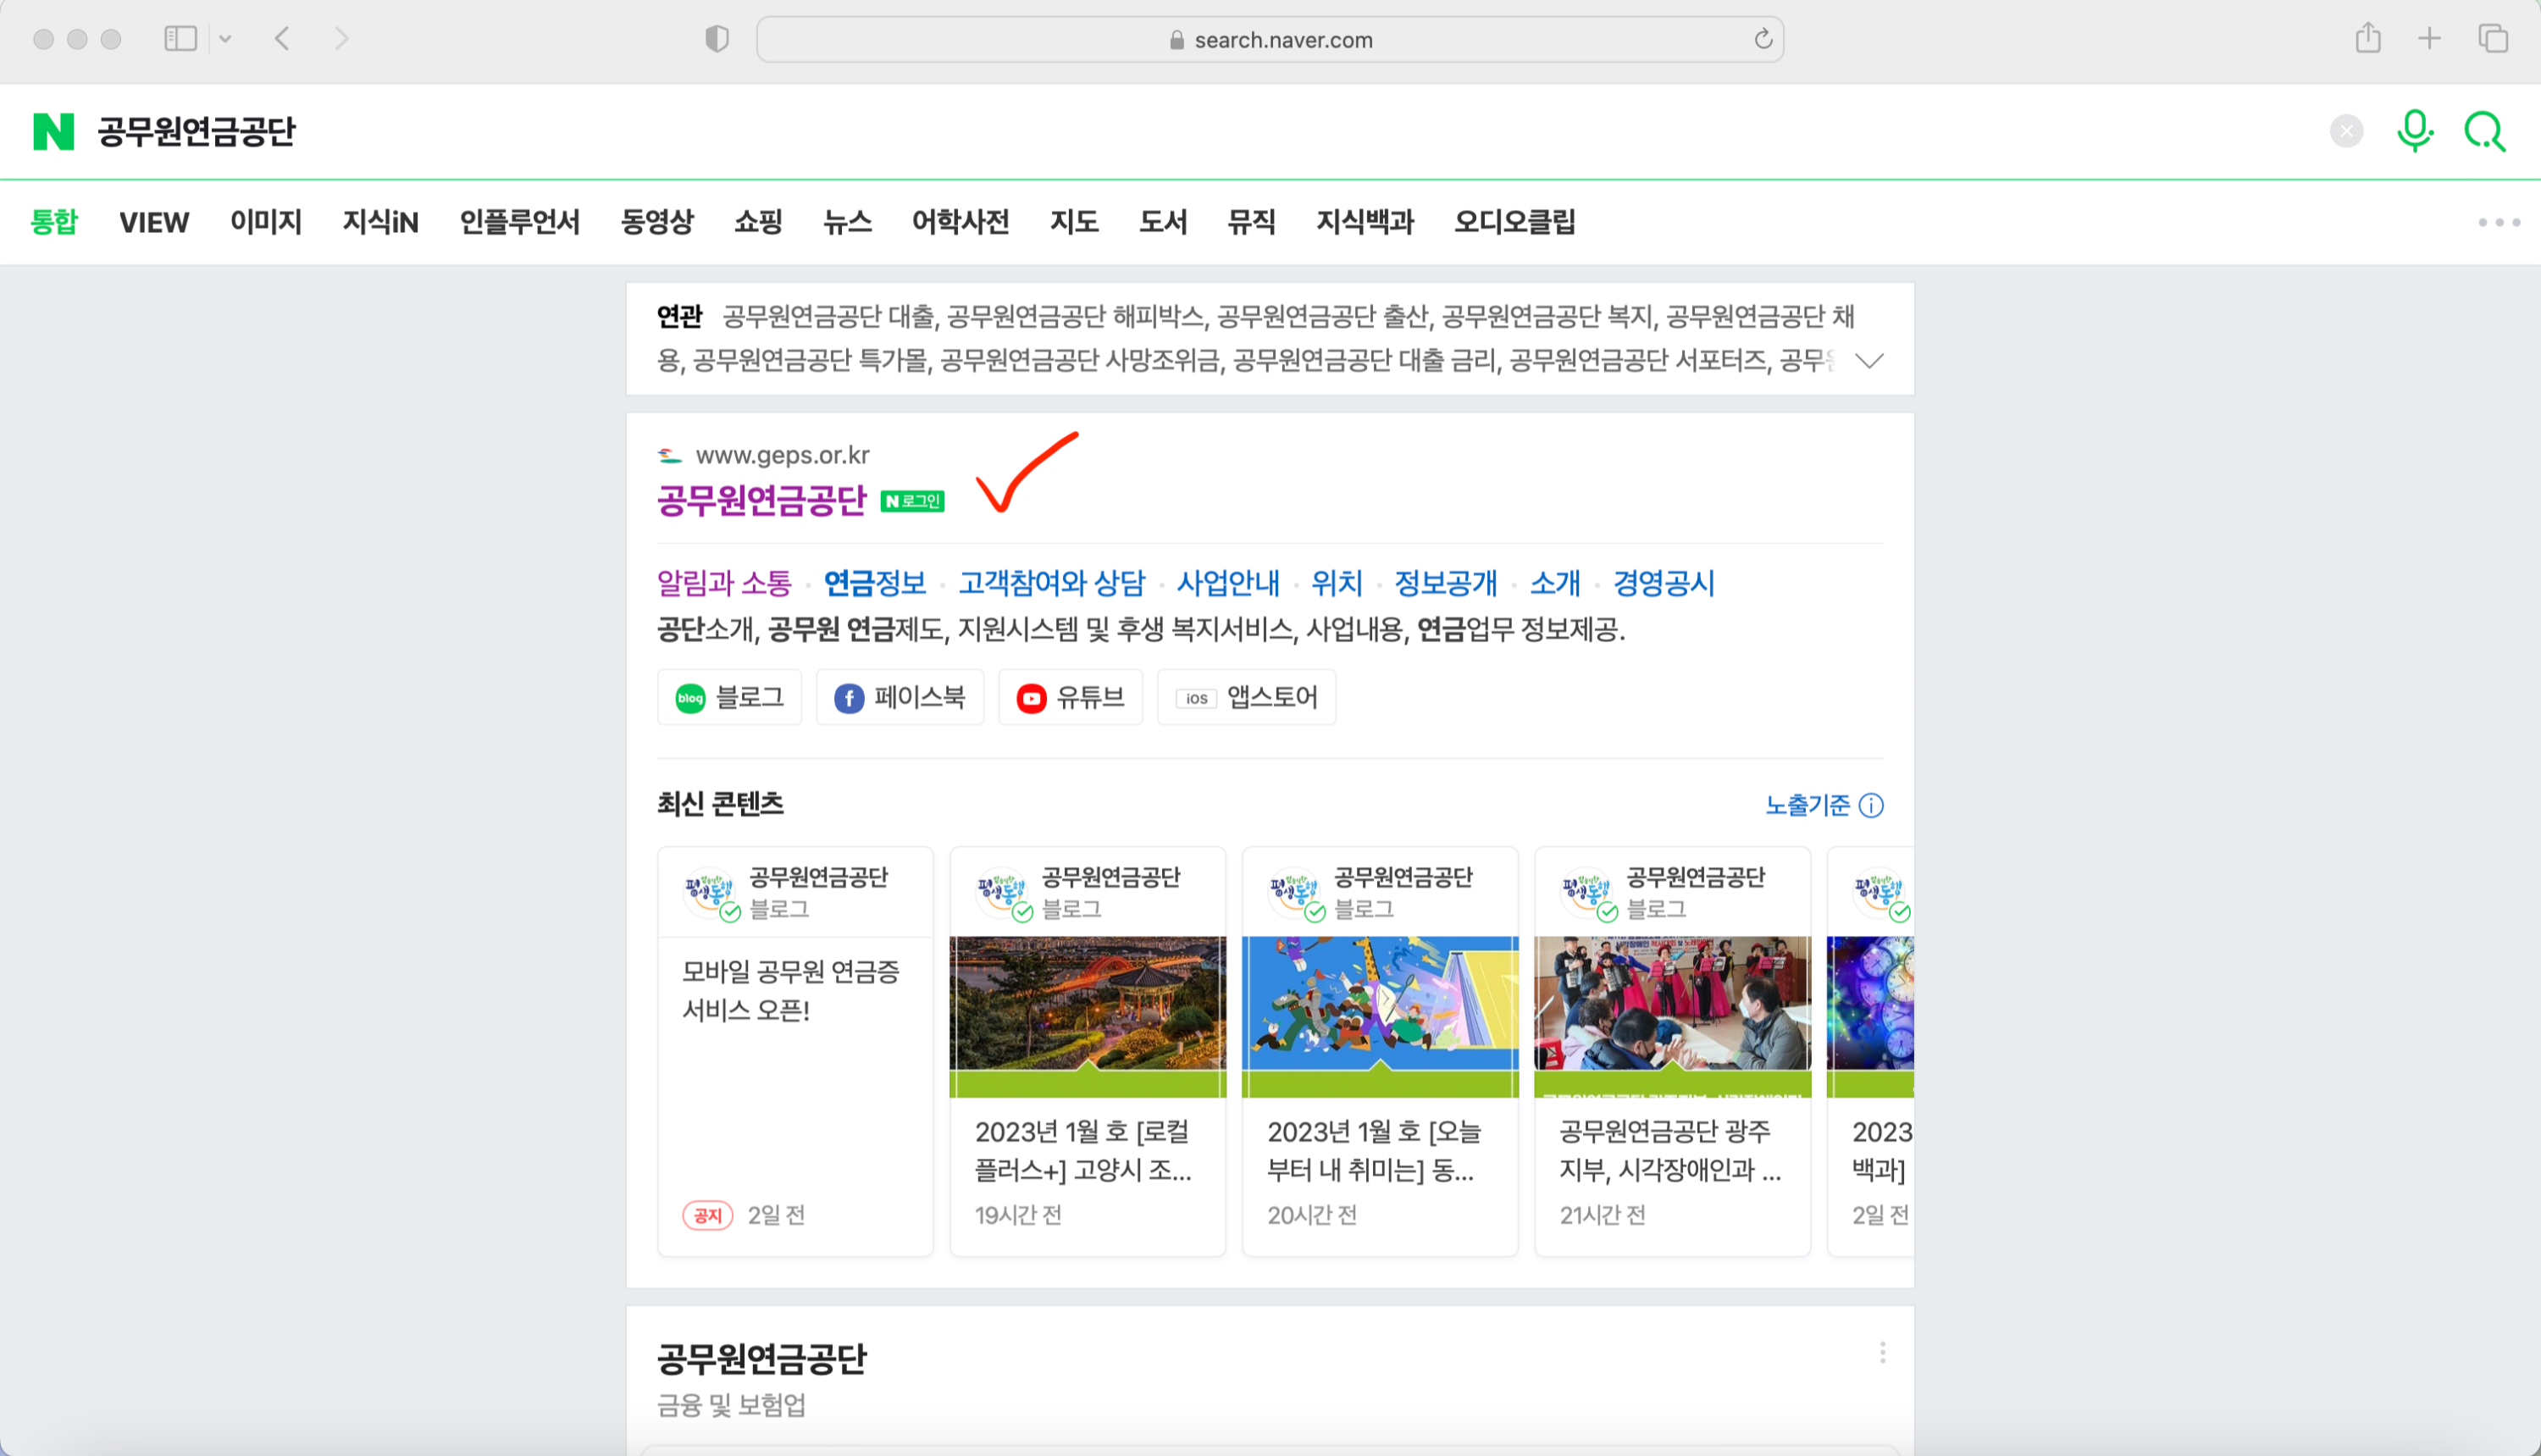2541x1456 pixels.
Task: Open the YouTube 유튜브 link button
Action: (1070, 697)
